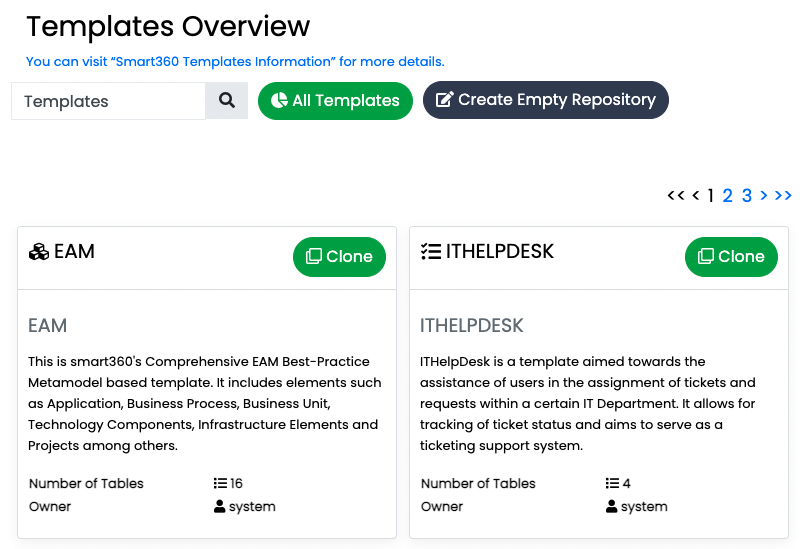Image resolution: width=811 pixels, height=549 pixels.
Task: Click the EAM cubes icon
Action: coord(39,252)
